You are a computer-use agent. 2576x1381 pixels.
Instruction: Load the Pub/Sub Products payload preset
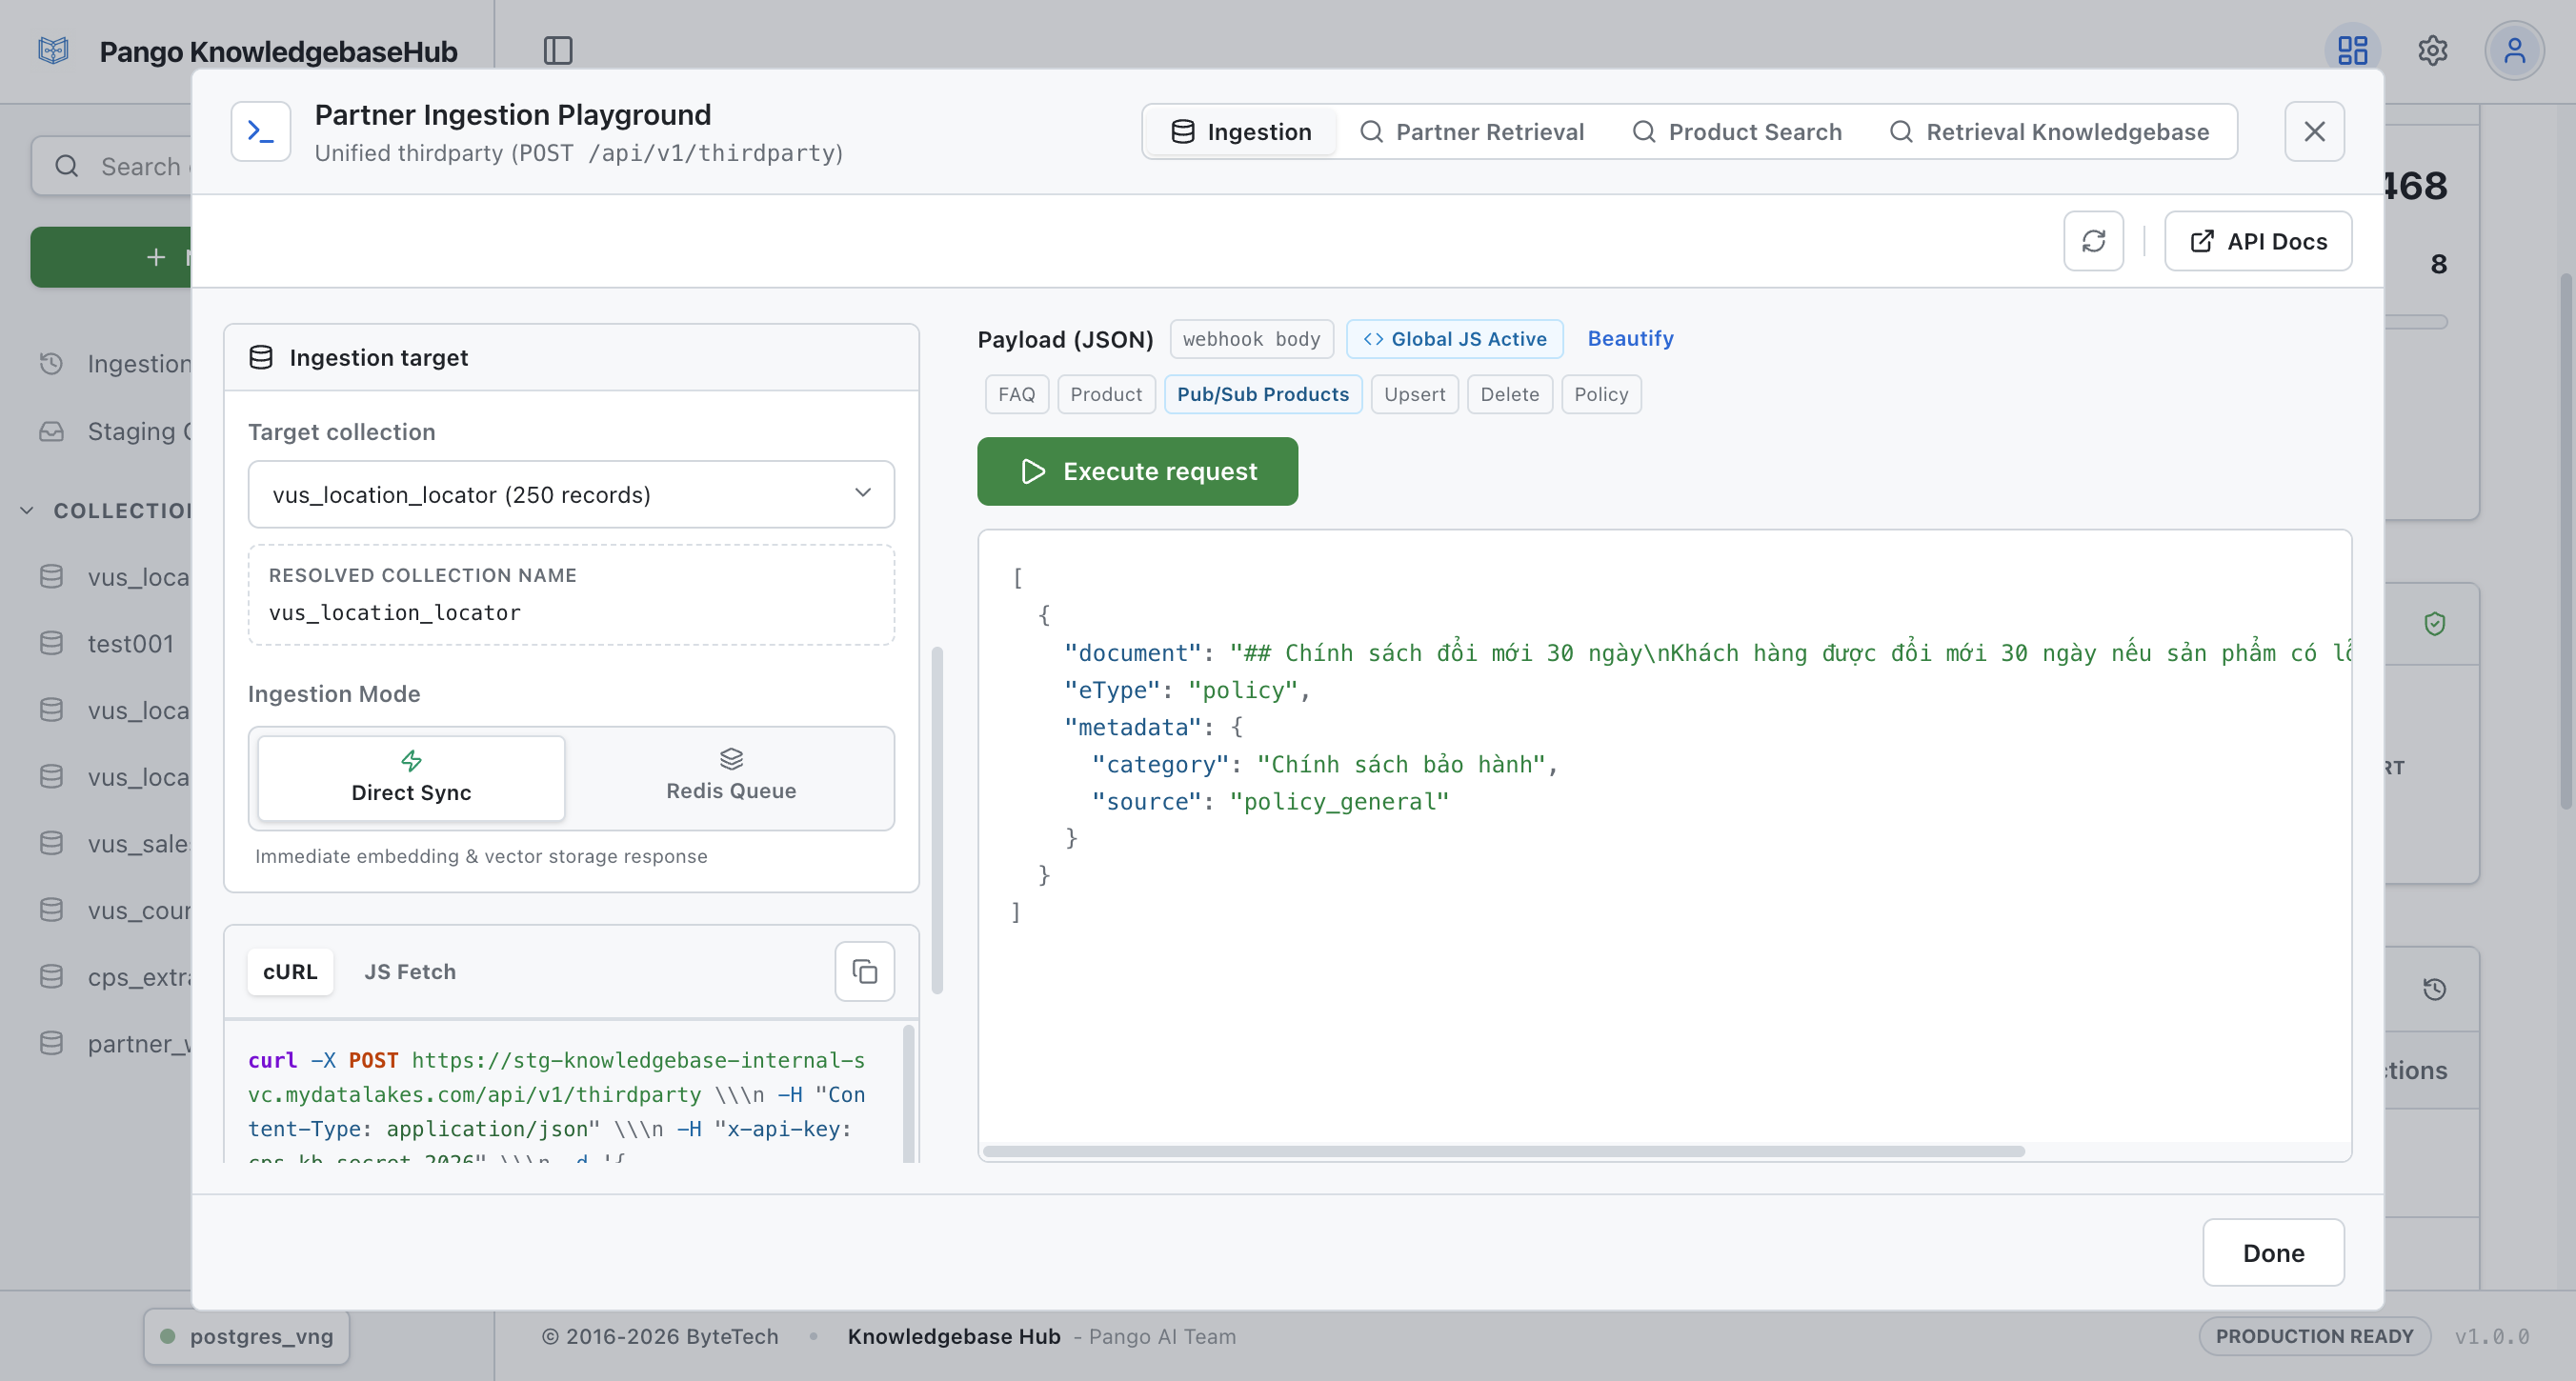click(x=1262, y=394)
